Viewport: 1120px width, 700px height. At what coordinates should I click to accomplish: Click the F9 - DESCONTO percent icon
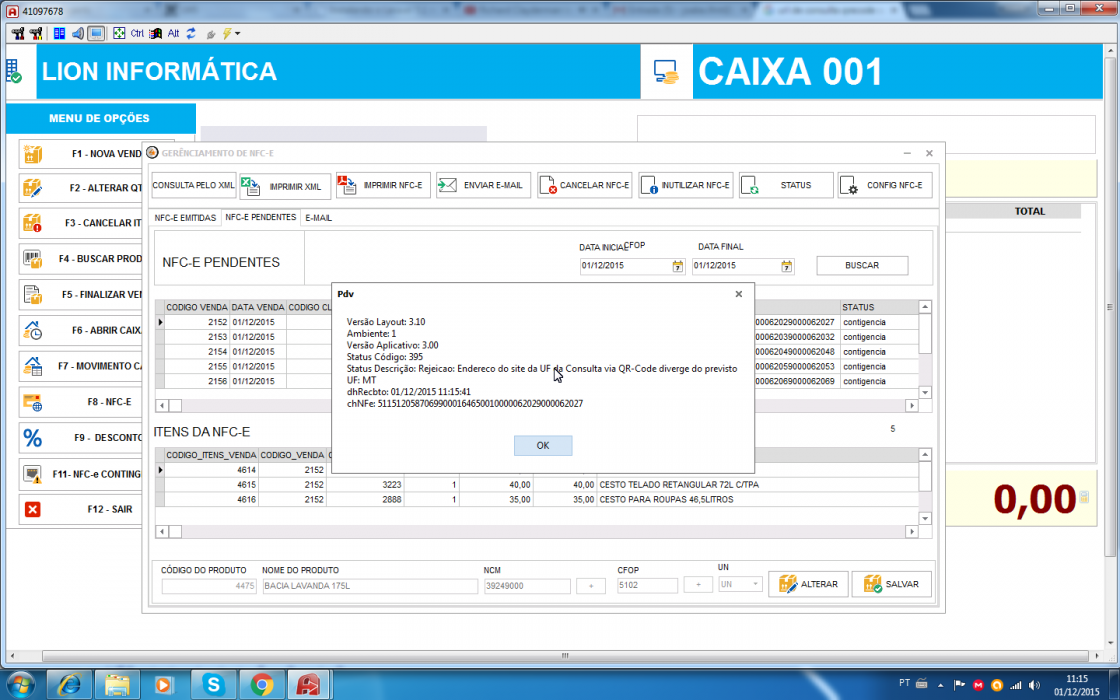(x=33, y=438)
